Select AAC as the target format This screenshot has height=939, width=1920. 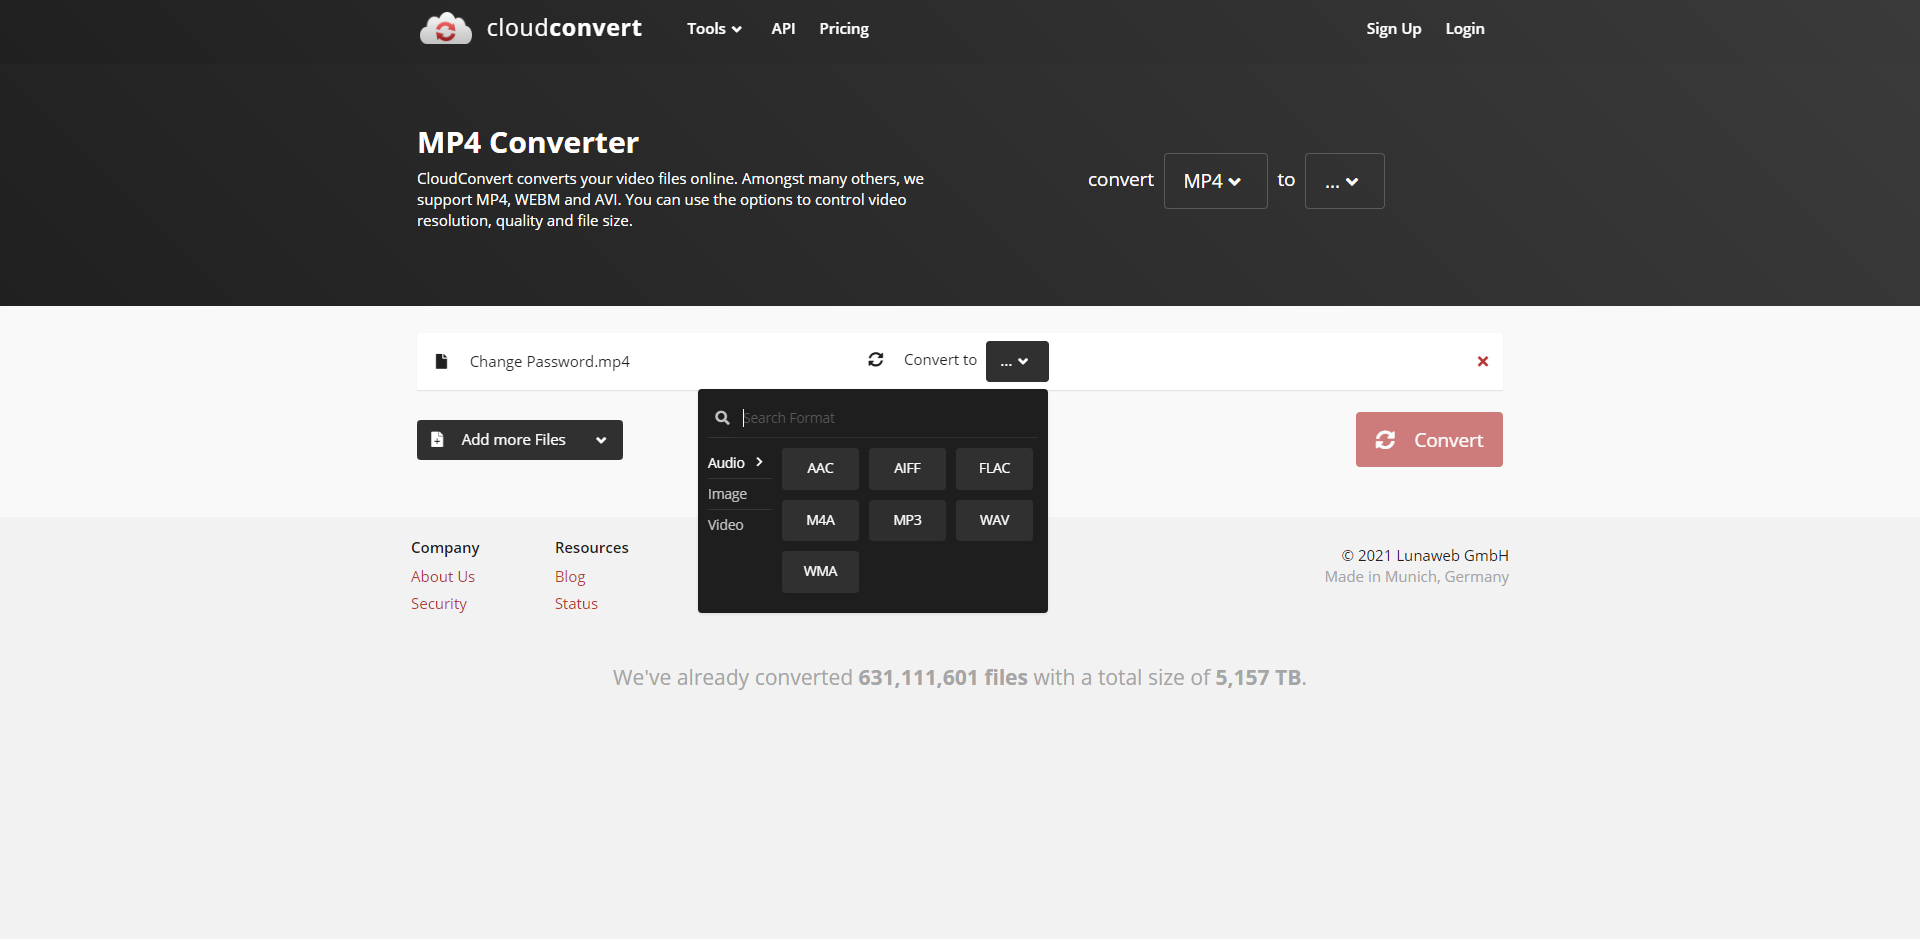[x=819, y=468]
